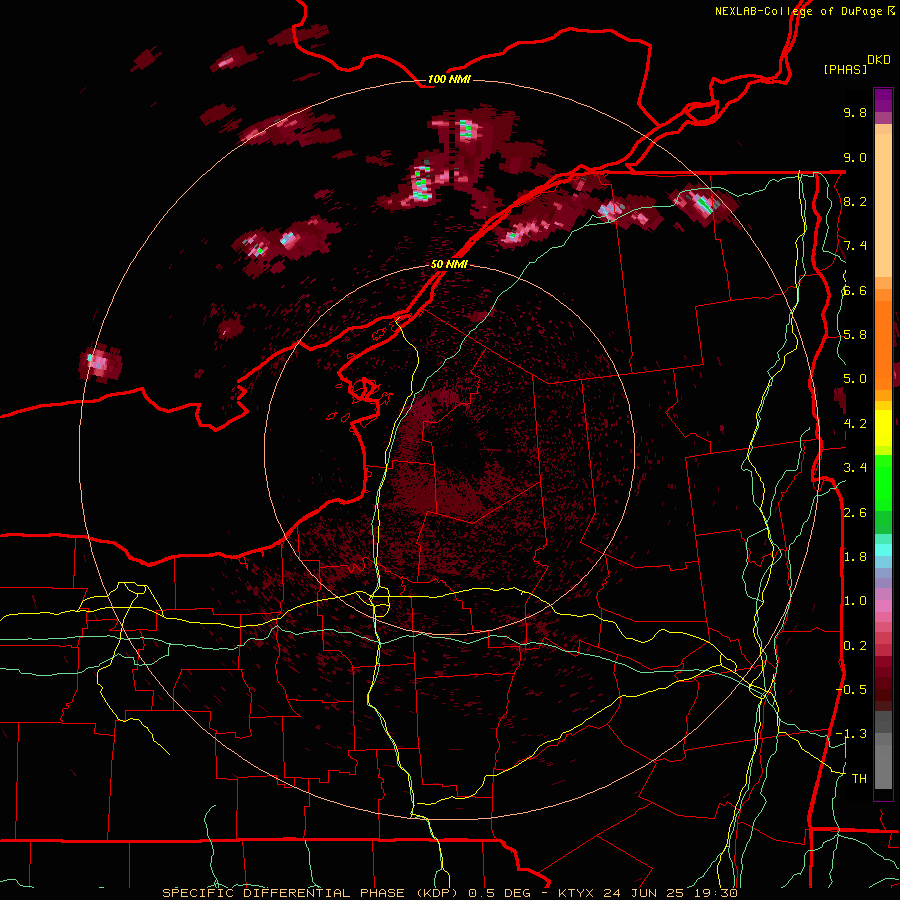
Task: Click the 50 NMI range ring label
Action: [449, 264]
